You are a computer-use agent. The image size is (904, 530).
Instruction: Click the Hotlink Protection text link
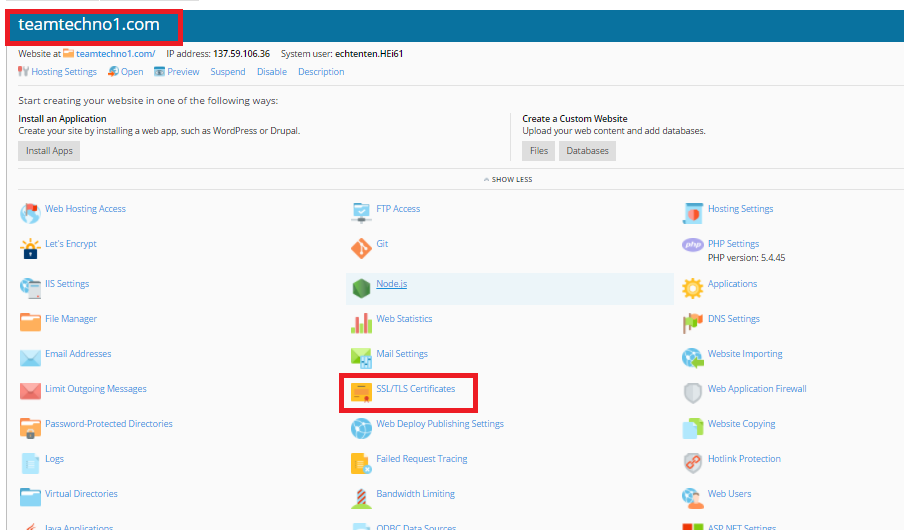pos(744,459)
